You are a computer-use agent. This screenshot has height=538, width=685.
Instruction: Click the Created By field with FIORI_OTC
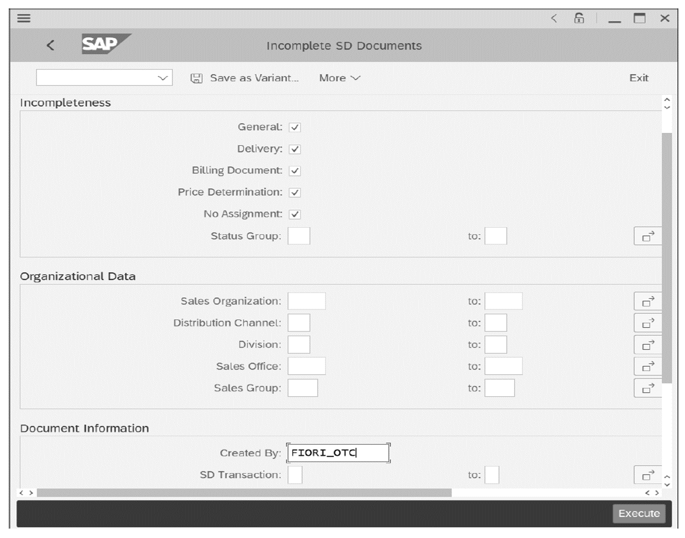click(x=338, y=453)
